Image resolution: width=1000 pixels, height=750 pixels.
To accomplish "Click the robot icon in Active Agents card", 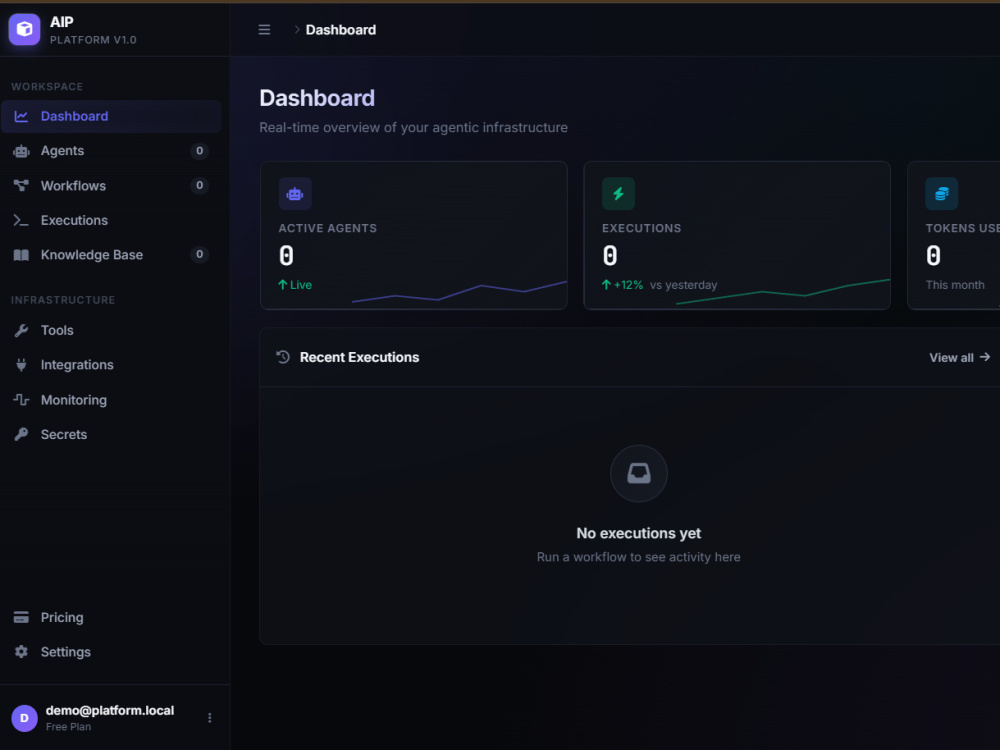I will click(x=295, y=194).
